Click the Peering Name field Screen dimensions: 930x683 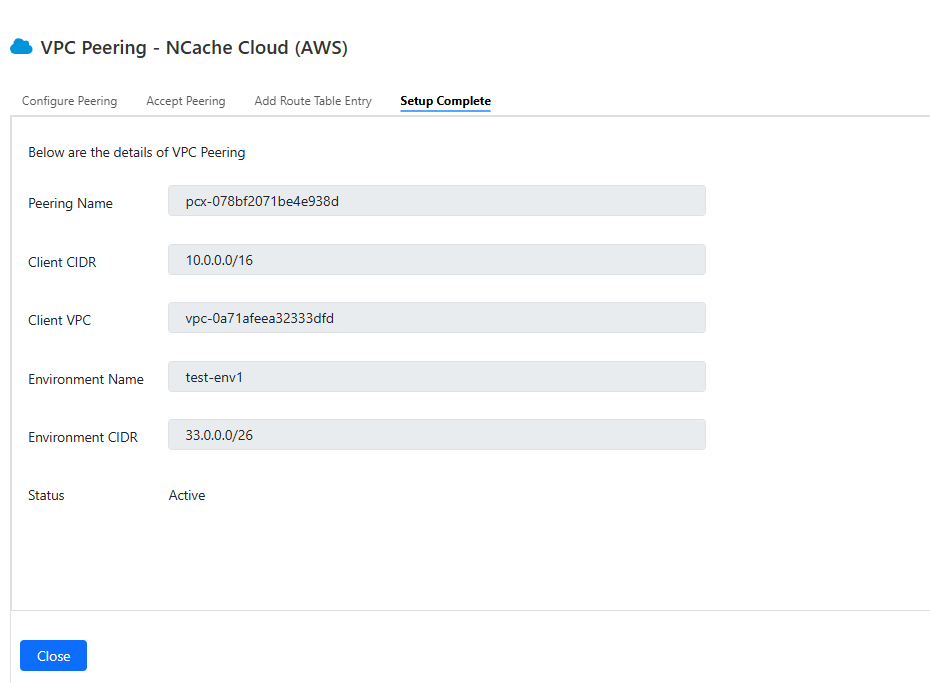pos(437,200)
